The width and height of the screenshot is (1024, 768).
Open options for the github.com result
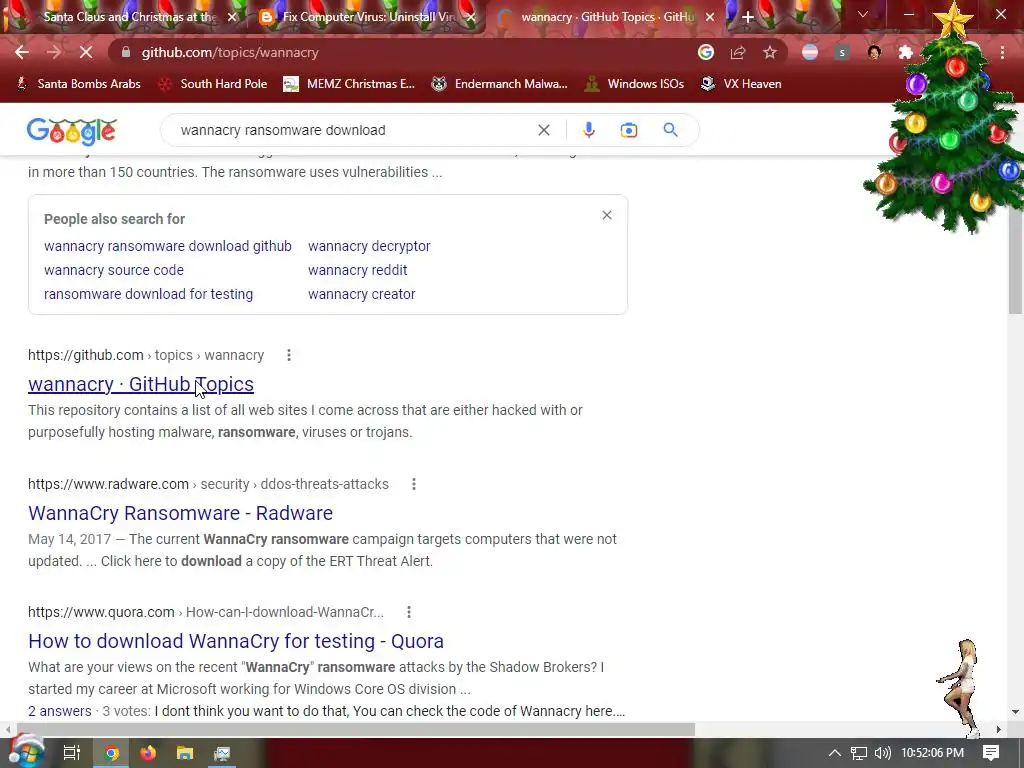click(289, 355)
